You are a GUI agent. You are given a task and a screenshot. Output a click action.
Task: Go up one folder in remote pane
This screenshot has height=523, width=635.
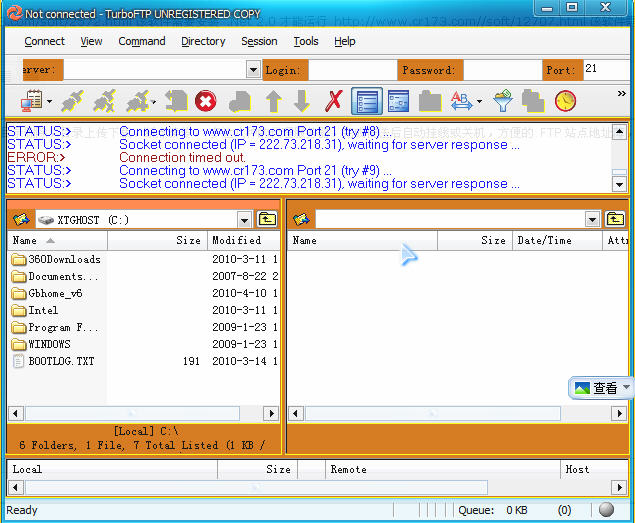pyautogui.click(x=615, y=220)
